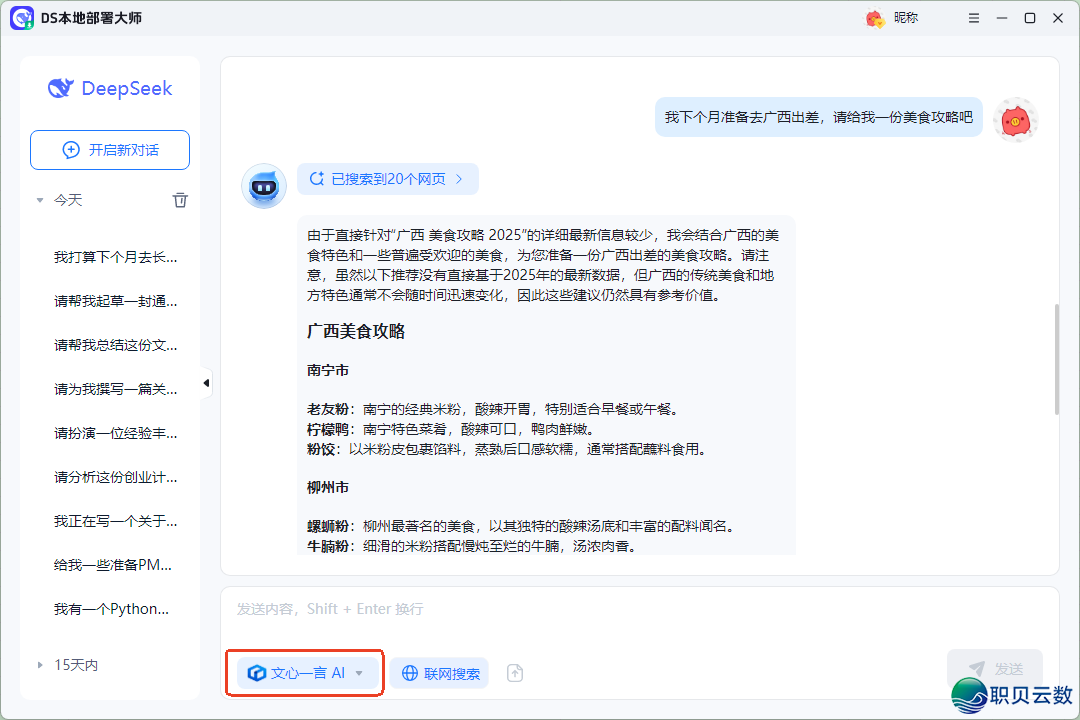The width and height of the screenshot is (1080, 720).
Task: Click the red user avatar beside the message
Action: point(1015,120)
